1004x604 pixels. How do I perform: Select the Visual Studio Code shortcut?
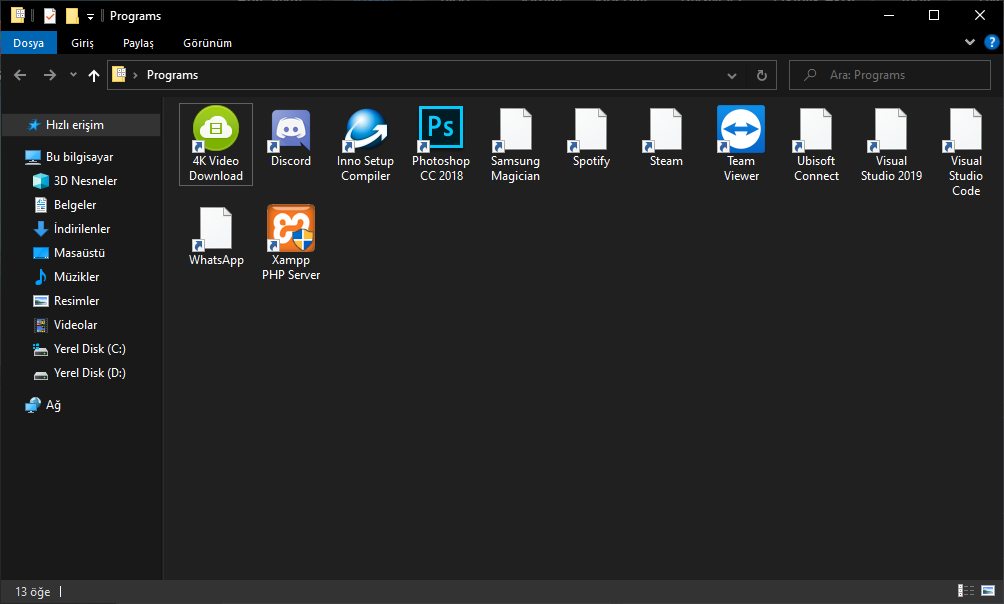(x=966, y=152)
